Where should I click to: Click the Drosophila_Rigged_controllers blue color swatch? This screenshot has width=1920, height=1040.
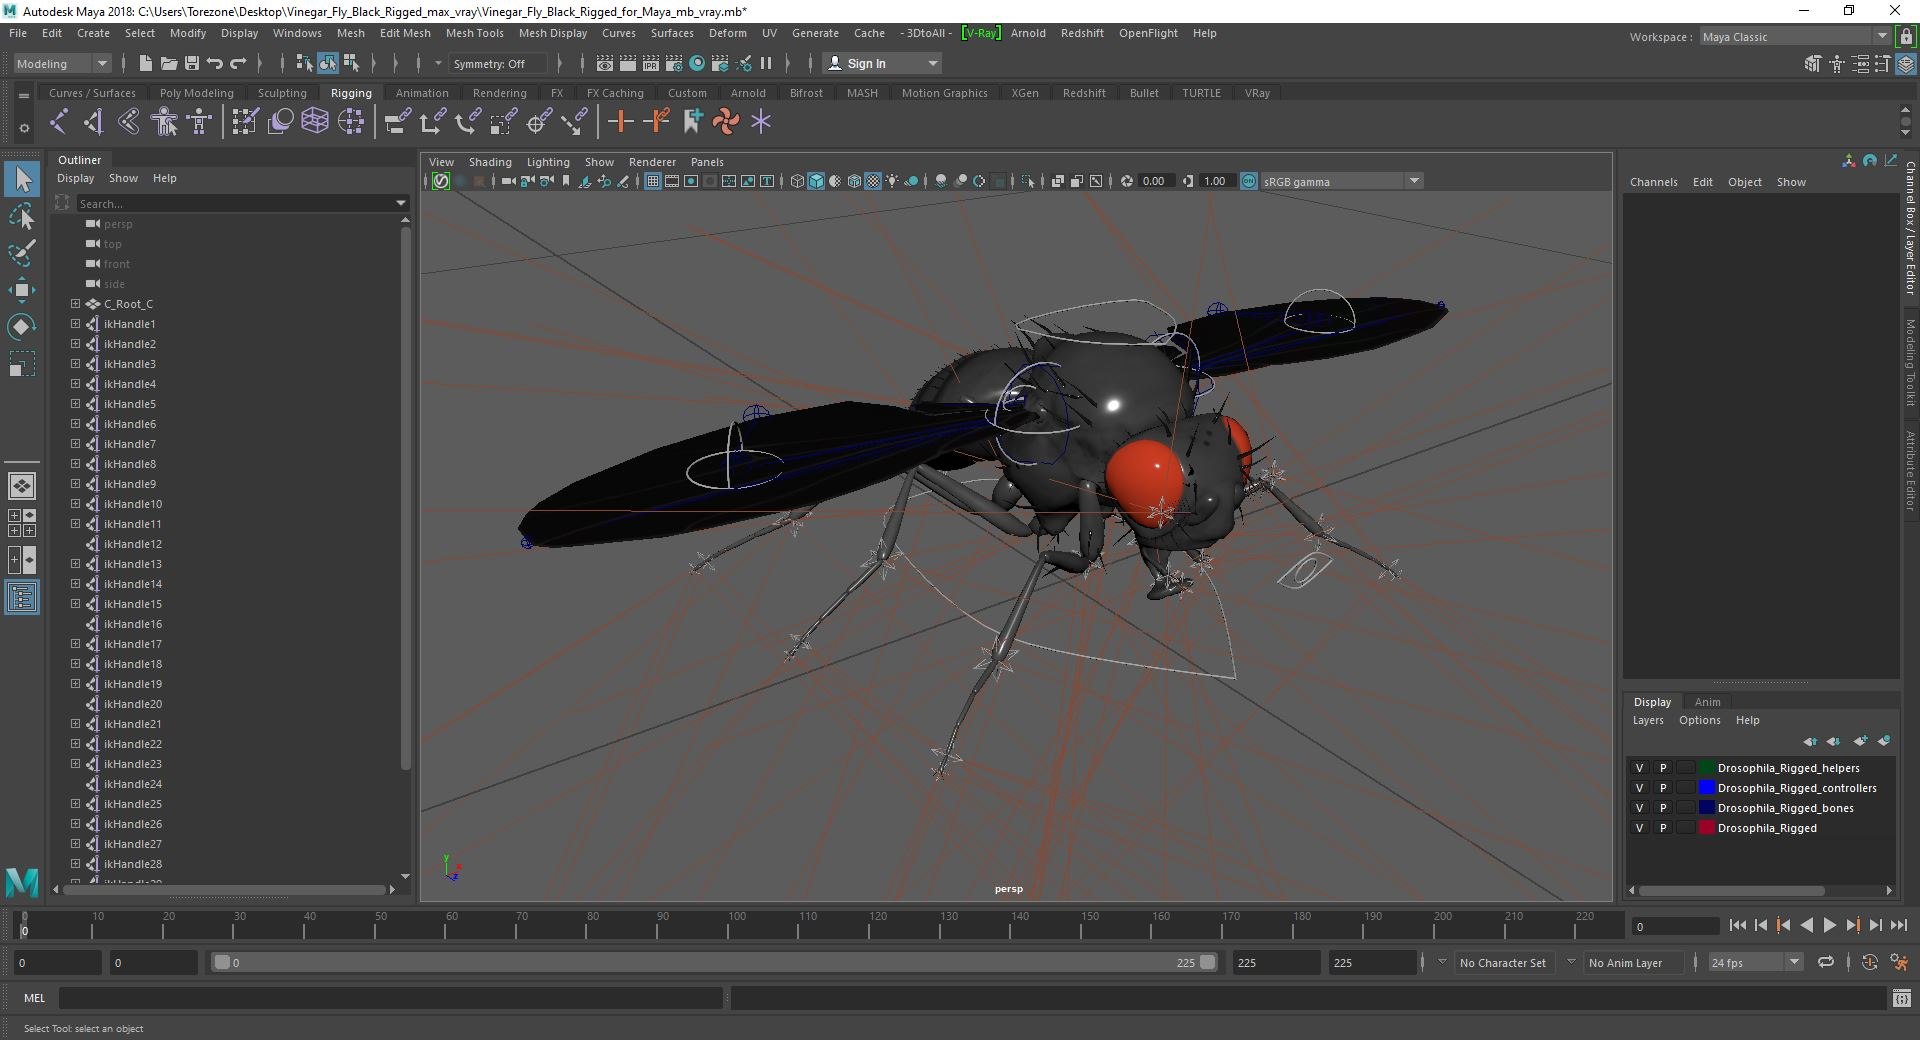[1706, 788]
